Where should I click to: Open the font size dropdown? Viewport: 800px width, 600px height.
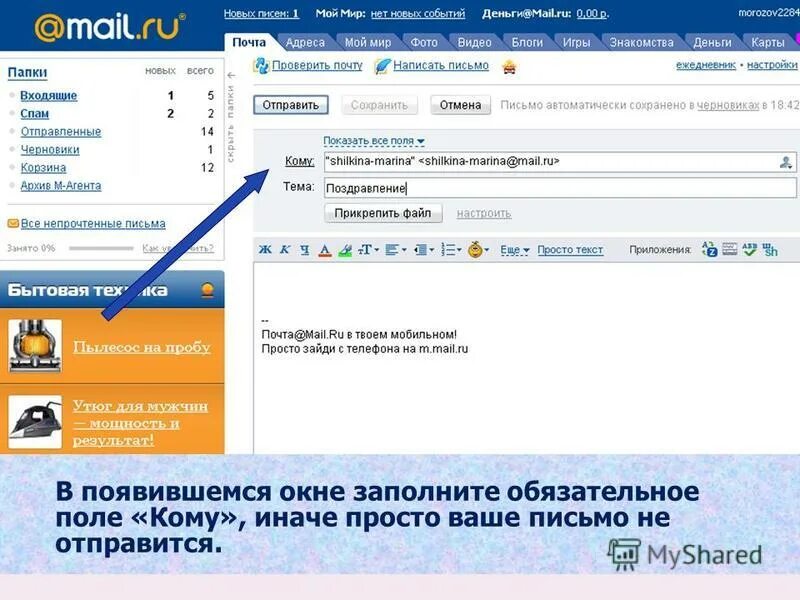point(368,249)
